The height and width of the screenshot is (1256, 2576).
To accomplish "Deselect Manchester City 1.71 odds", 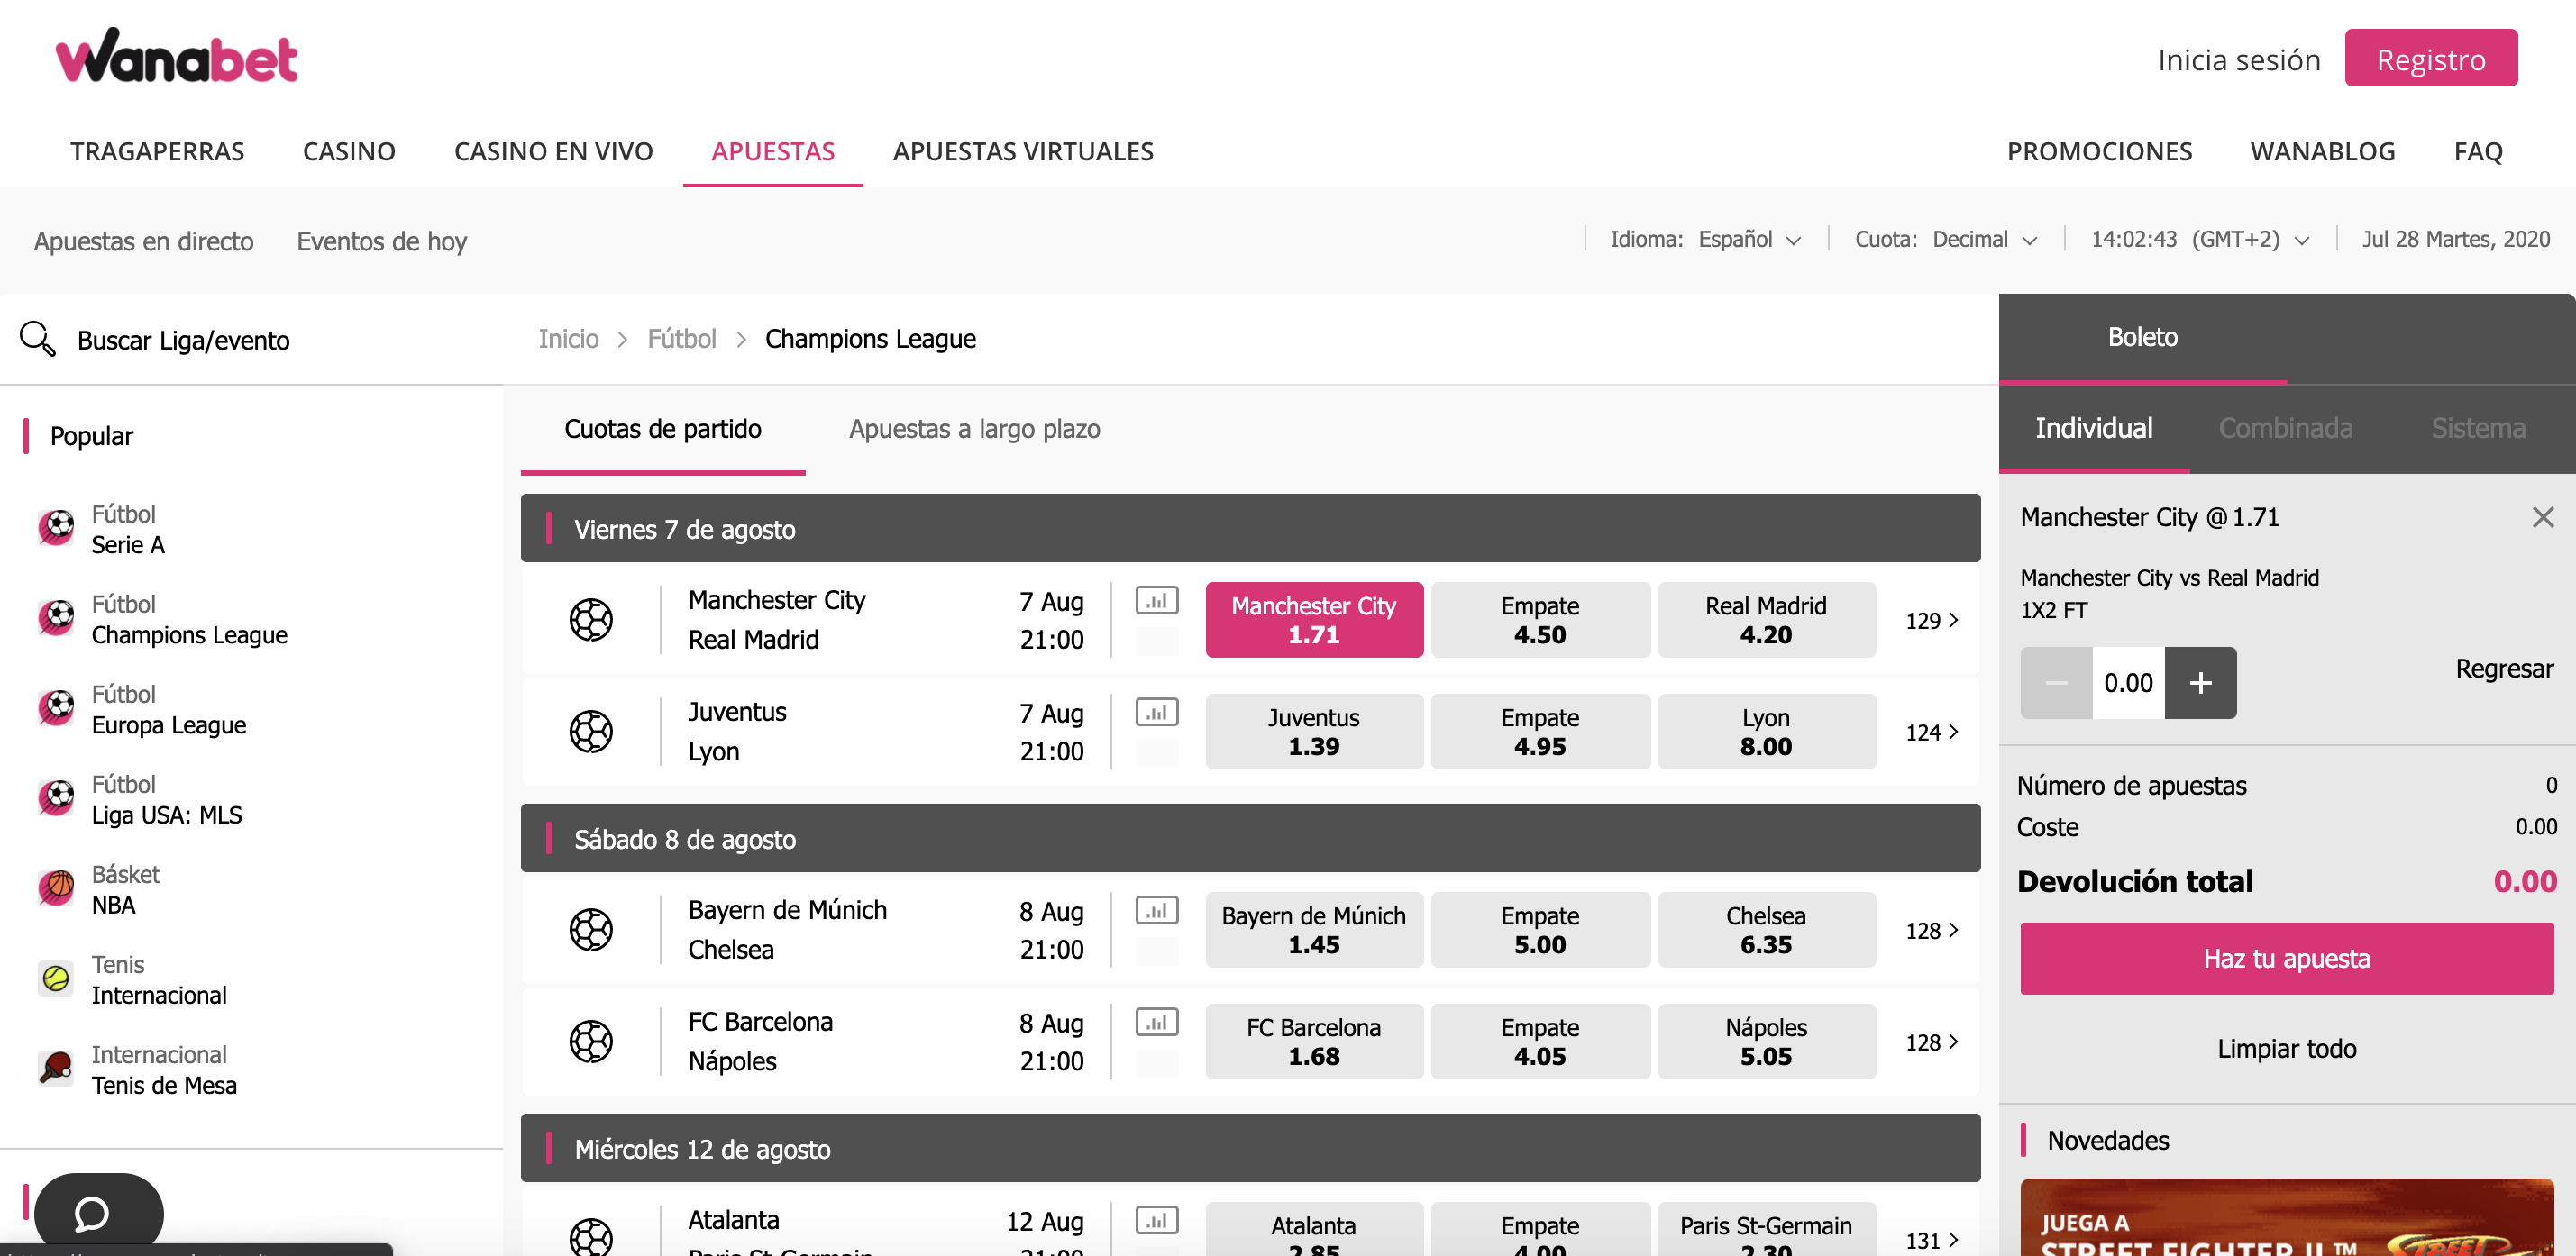I will (1314, 620).
